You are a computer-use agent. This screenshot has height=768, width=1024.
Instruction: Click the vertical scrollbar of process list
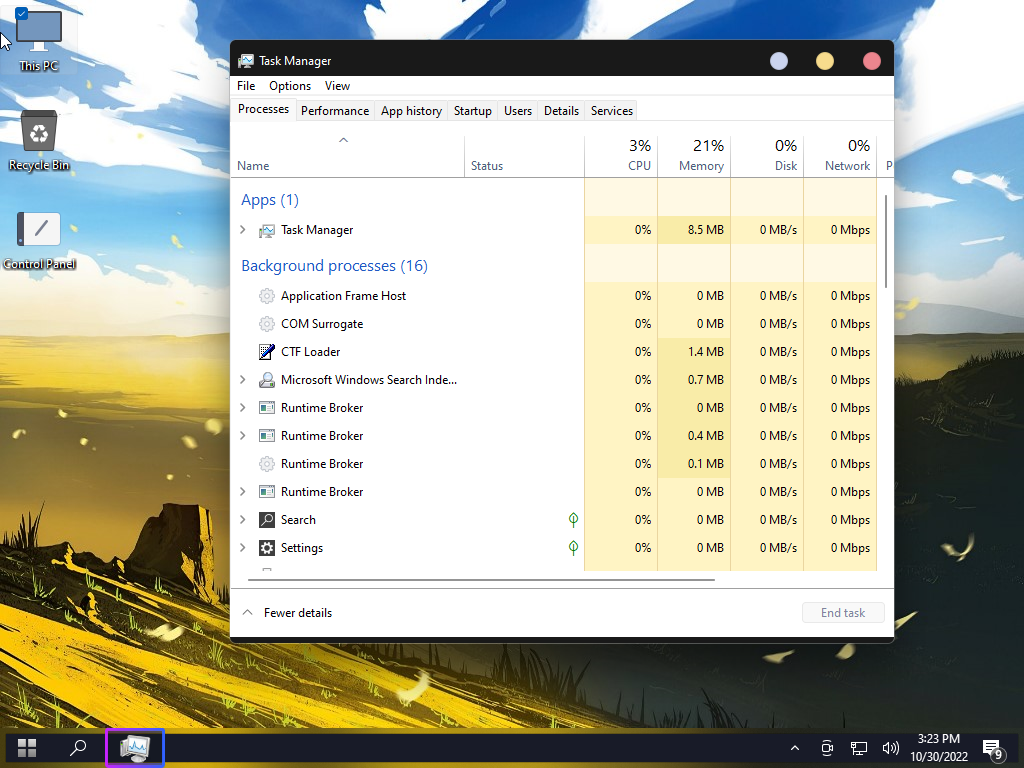click(886, 242)
